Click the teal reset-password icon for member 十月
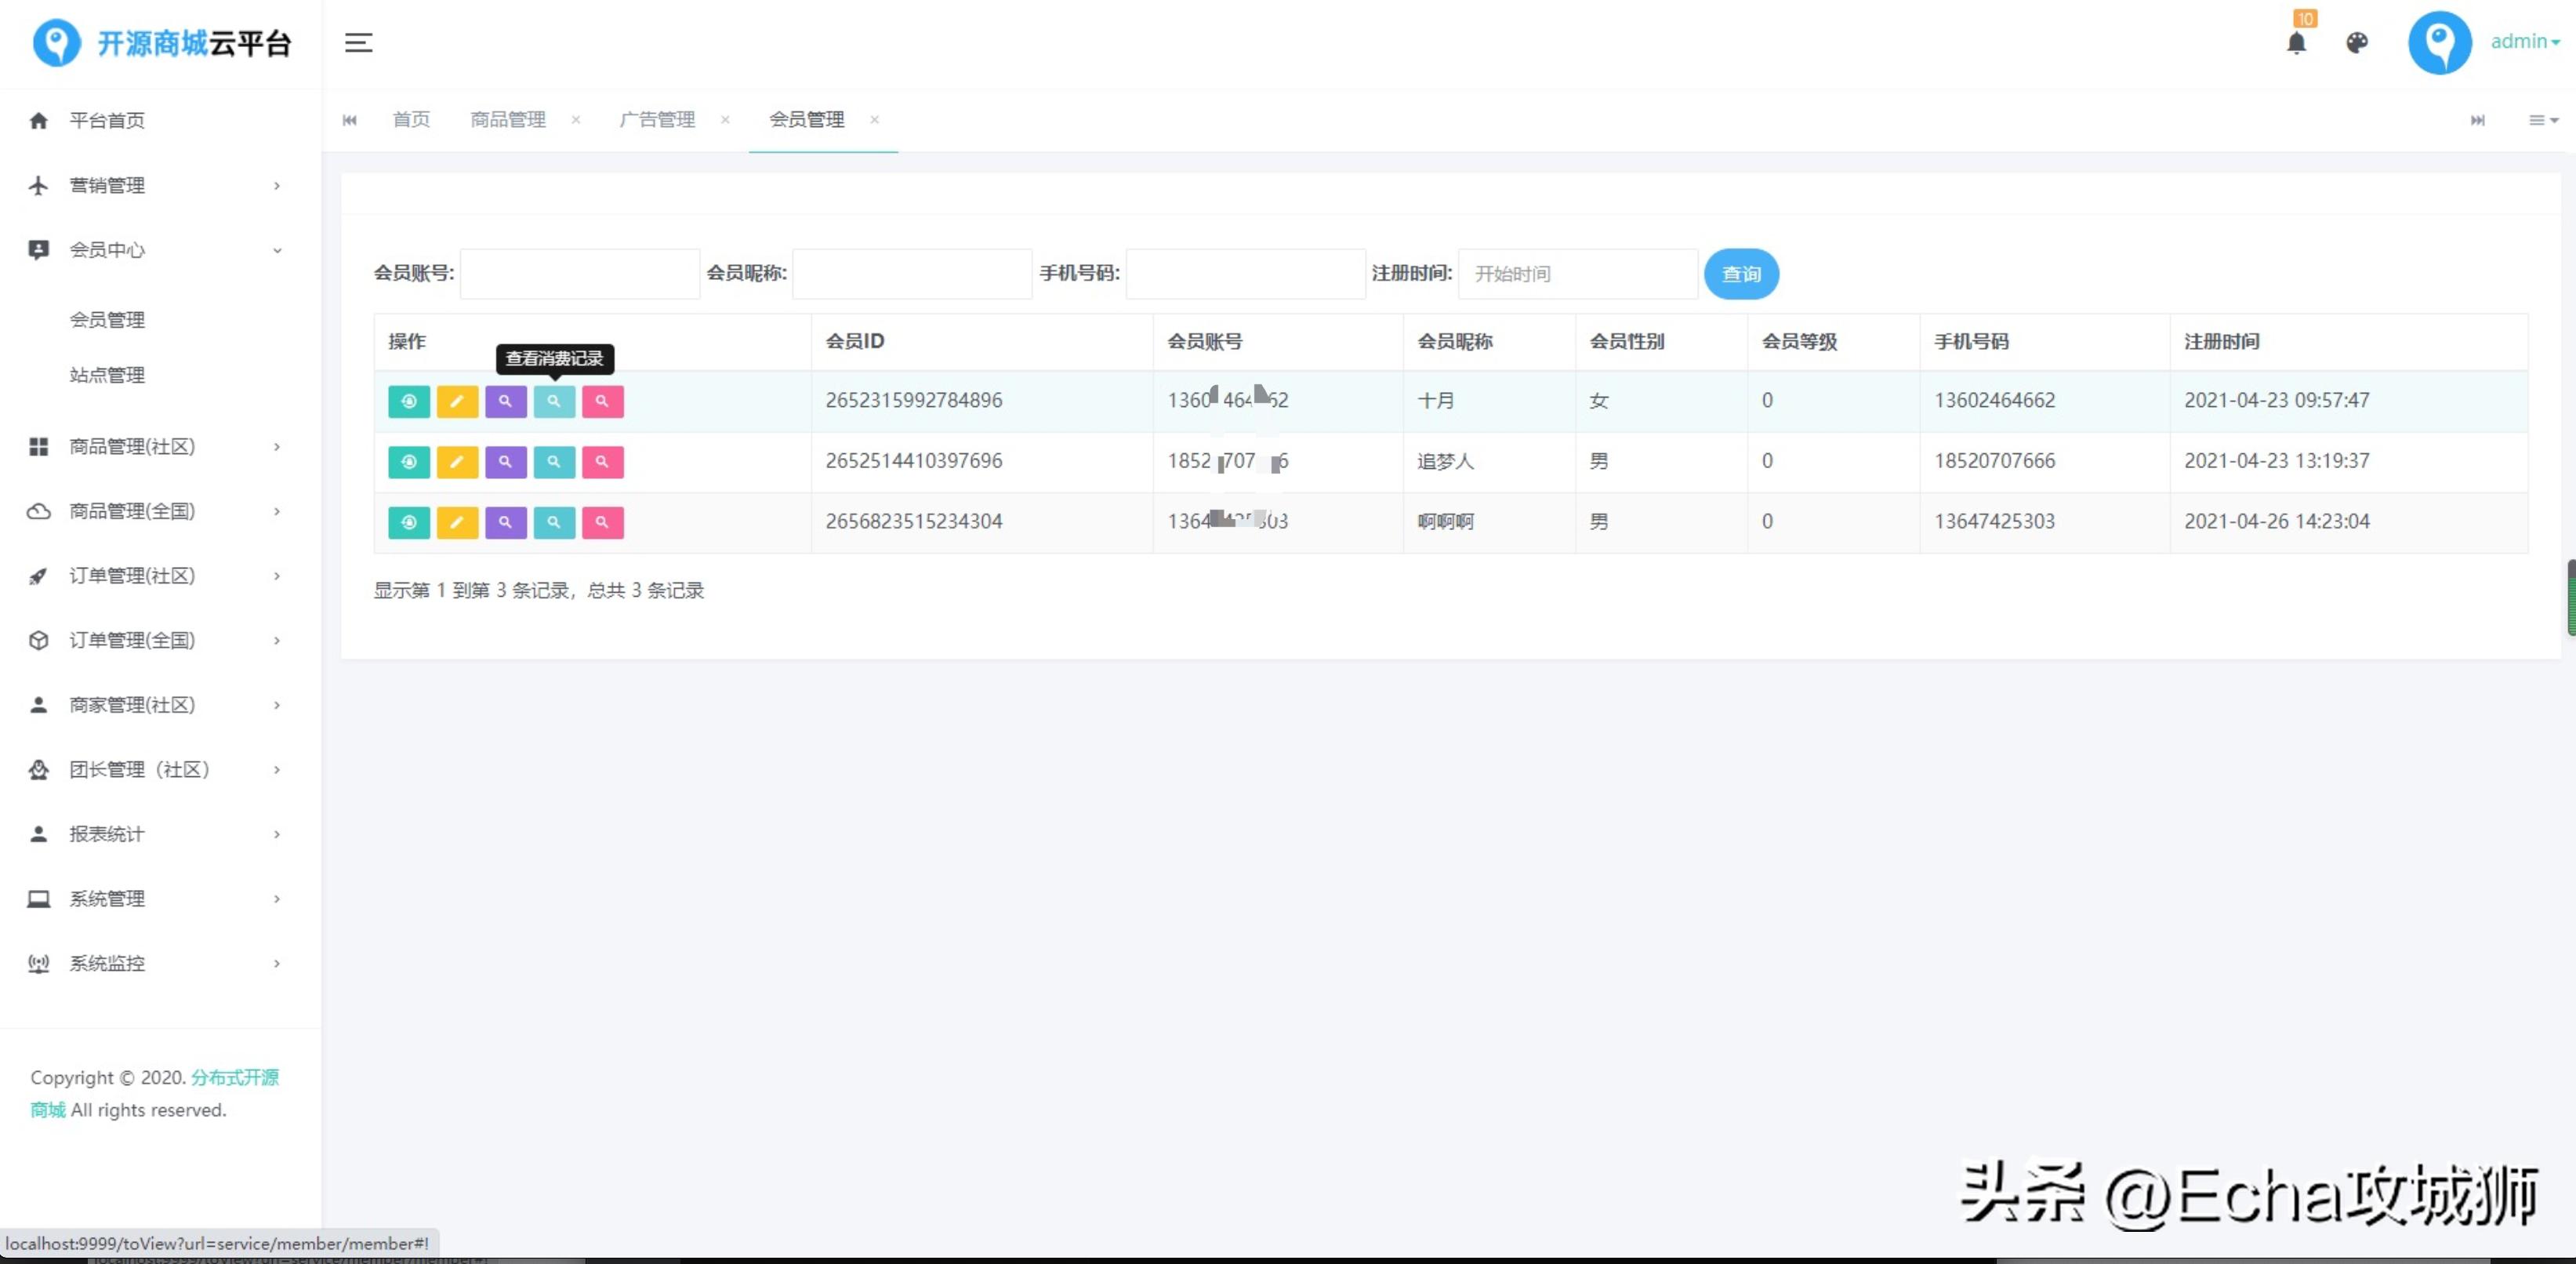The width and height of the screenshot is (2576, 1264). click(409, 401)
